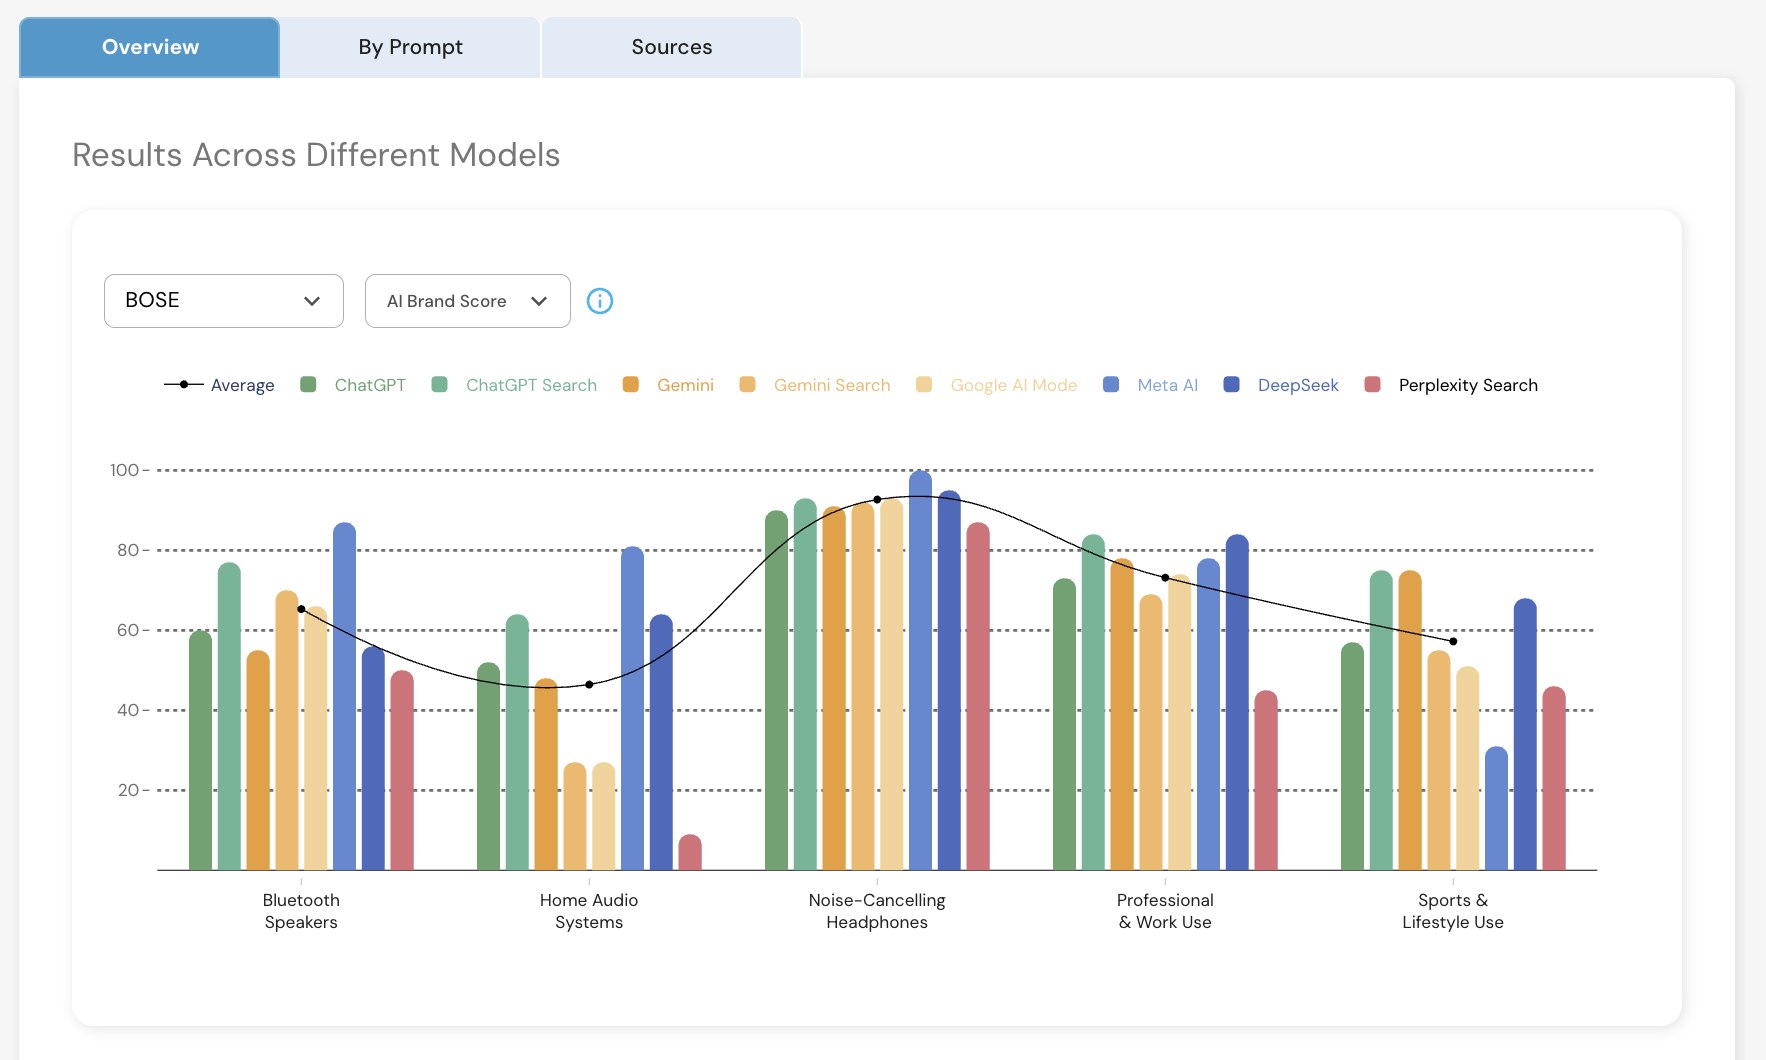Click the Meta AI bar for Sports & Lifestyle Use
Image resolution: width=1766 pixels, height=1060 pixels.
point(1496,808)
